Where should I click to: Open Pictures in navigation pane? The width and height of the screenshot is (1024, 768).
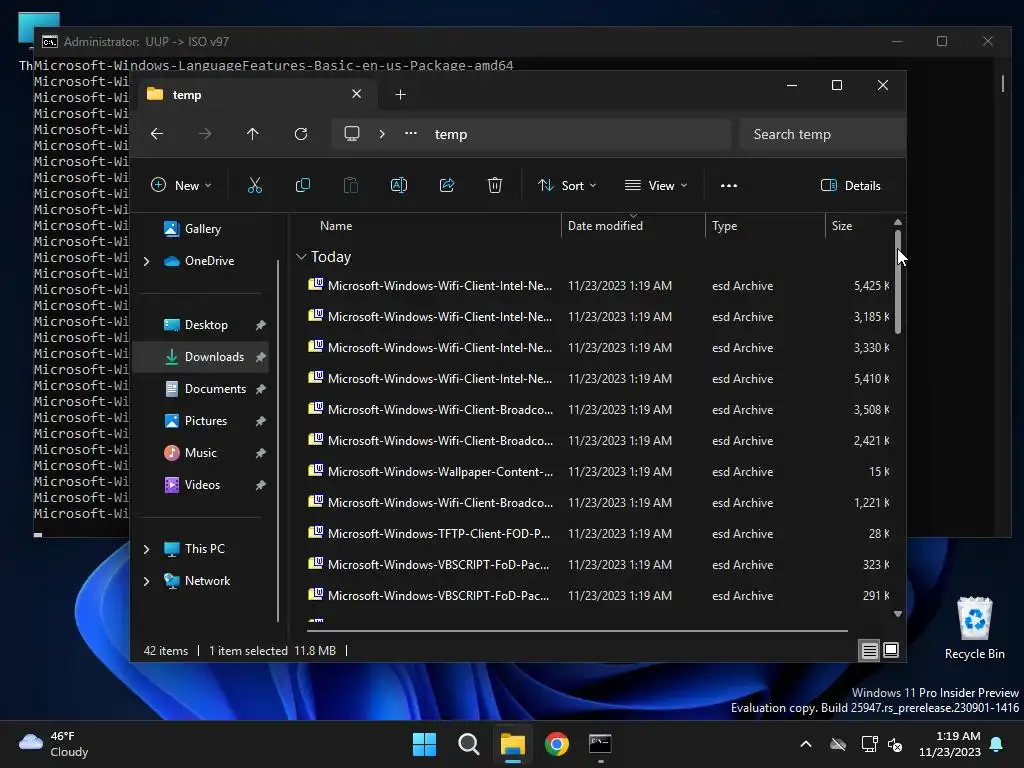coord(205,421)
